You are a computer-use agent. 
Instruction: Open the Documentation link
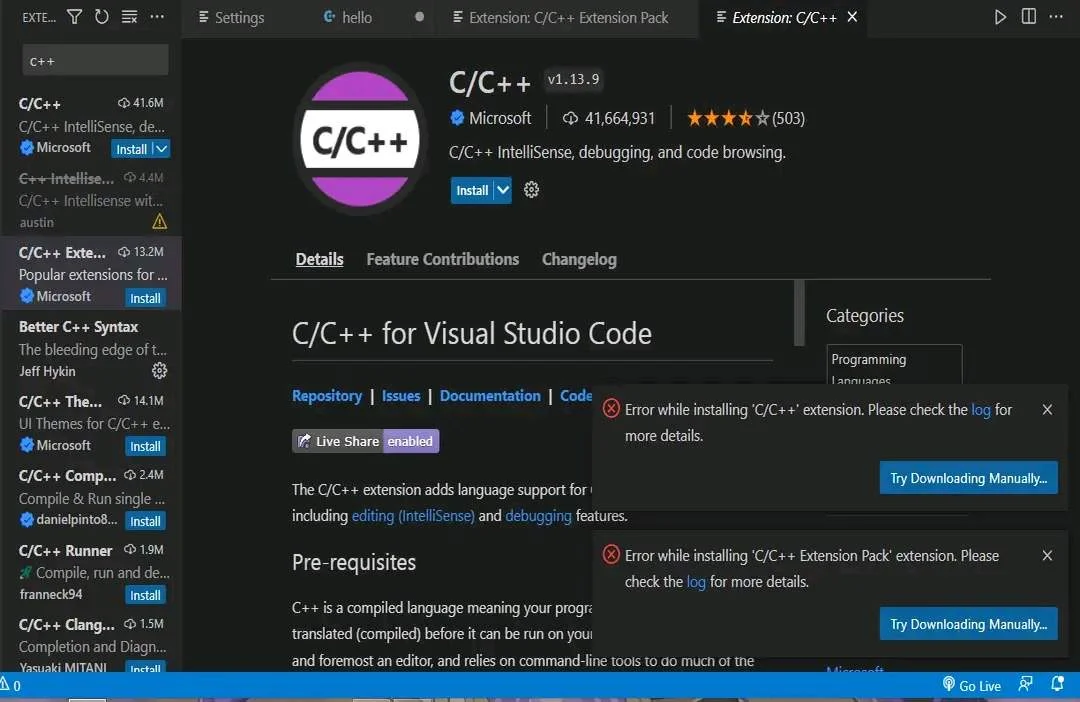click(x=490, y=395)
